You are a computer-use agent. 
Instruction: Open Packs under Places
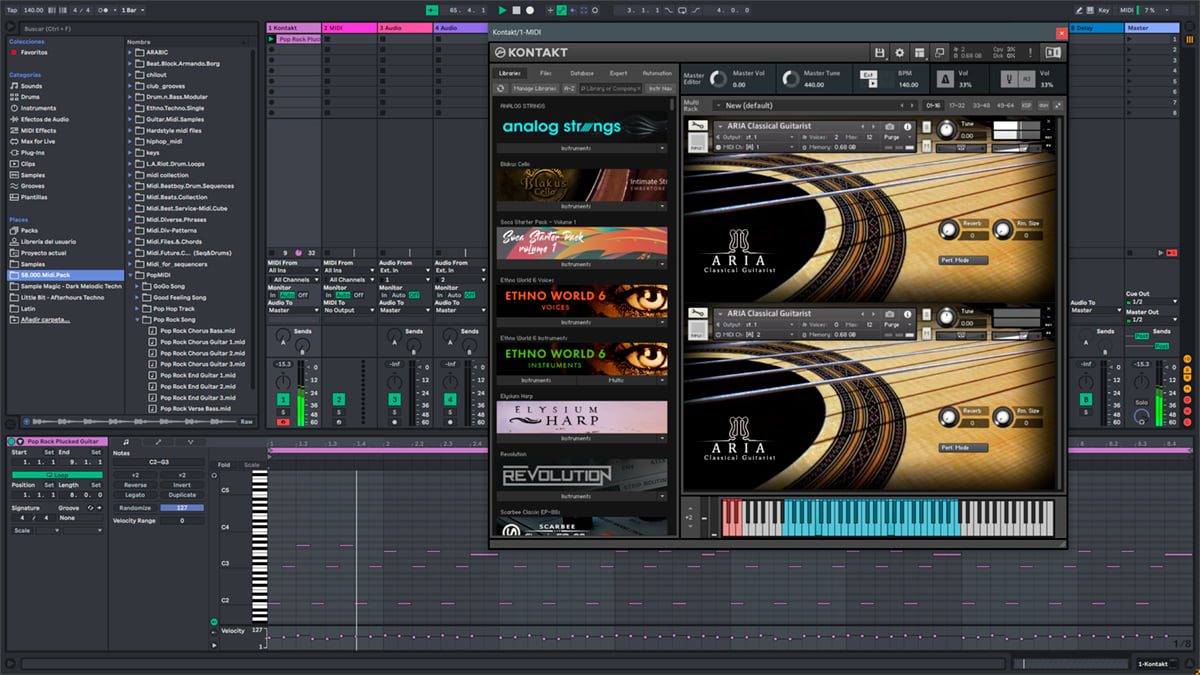(29, 230)
